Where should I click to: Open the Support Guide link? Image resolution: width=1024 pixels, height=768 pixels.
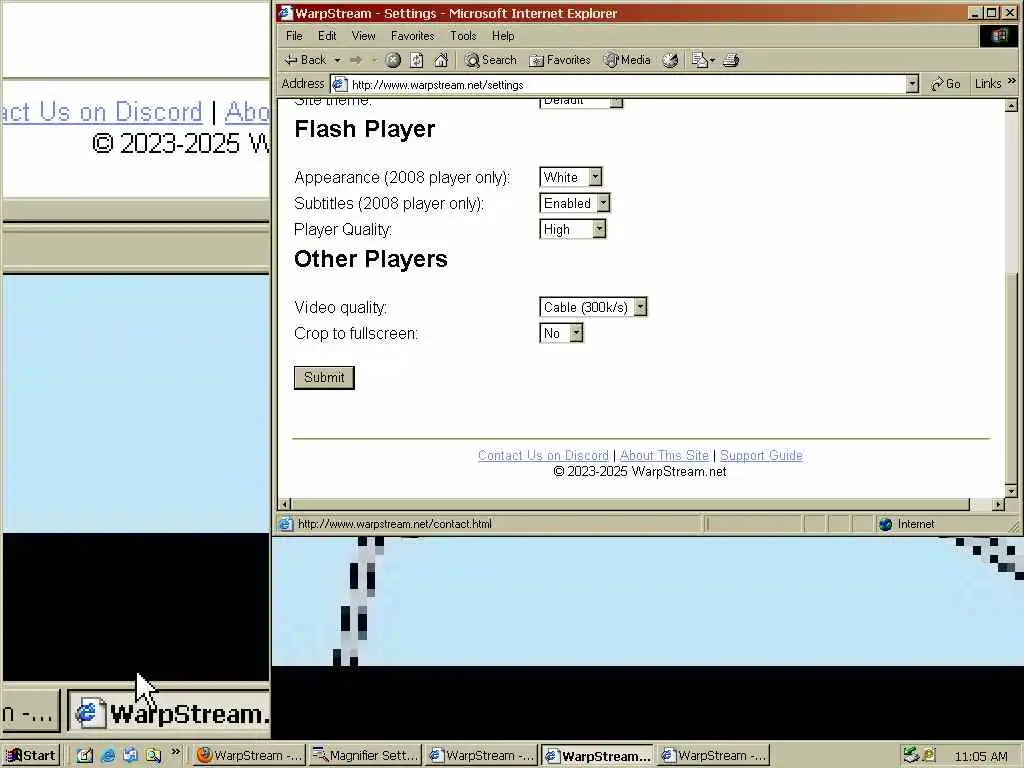[761, 455]
